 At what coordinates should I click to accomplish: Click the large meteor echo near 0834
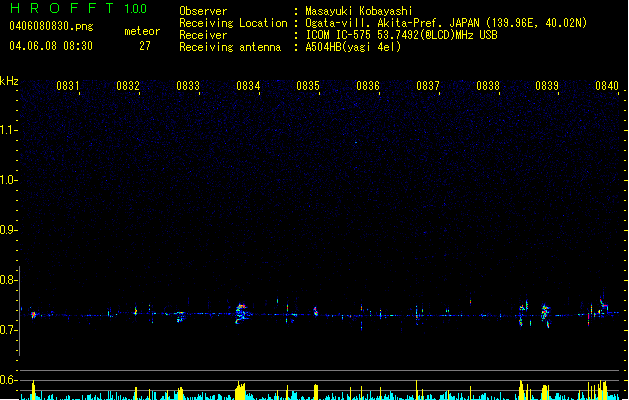[x=241, y=313]
